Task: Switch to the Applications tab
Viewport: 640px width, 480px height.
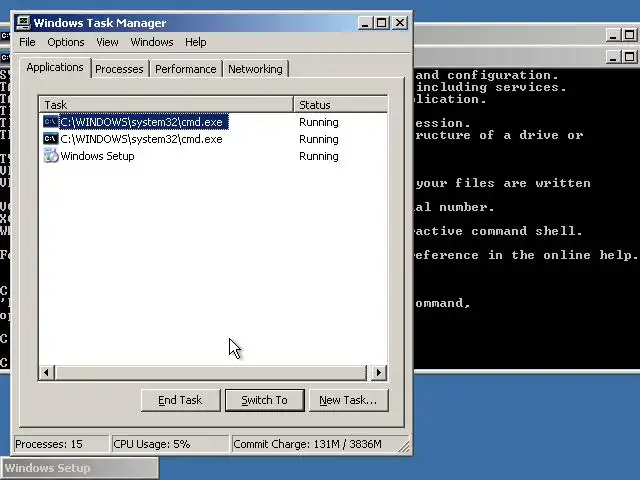Action: click(55, 67)
